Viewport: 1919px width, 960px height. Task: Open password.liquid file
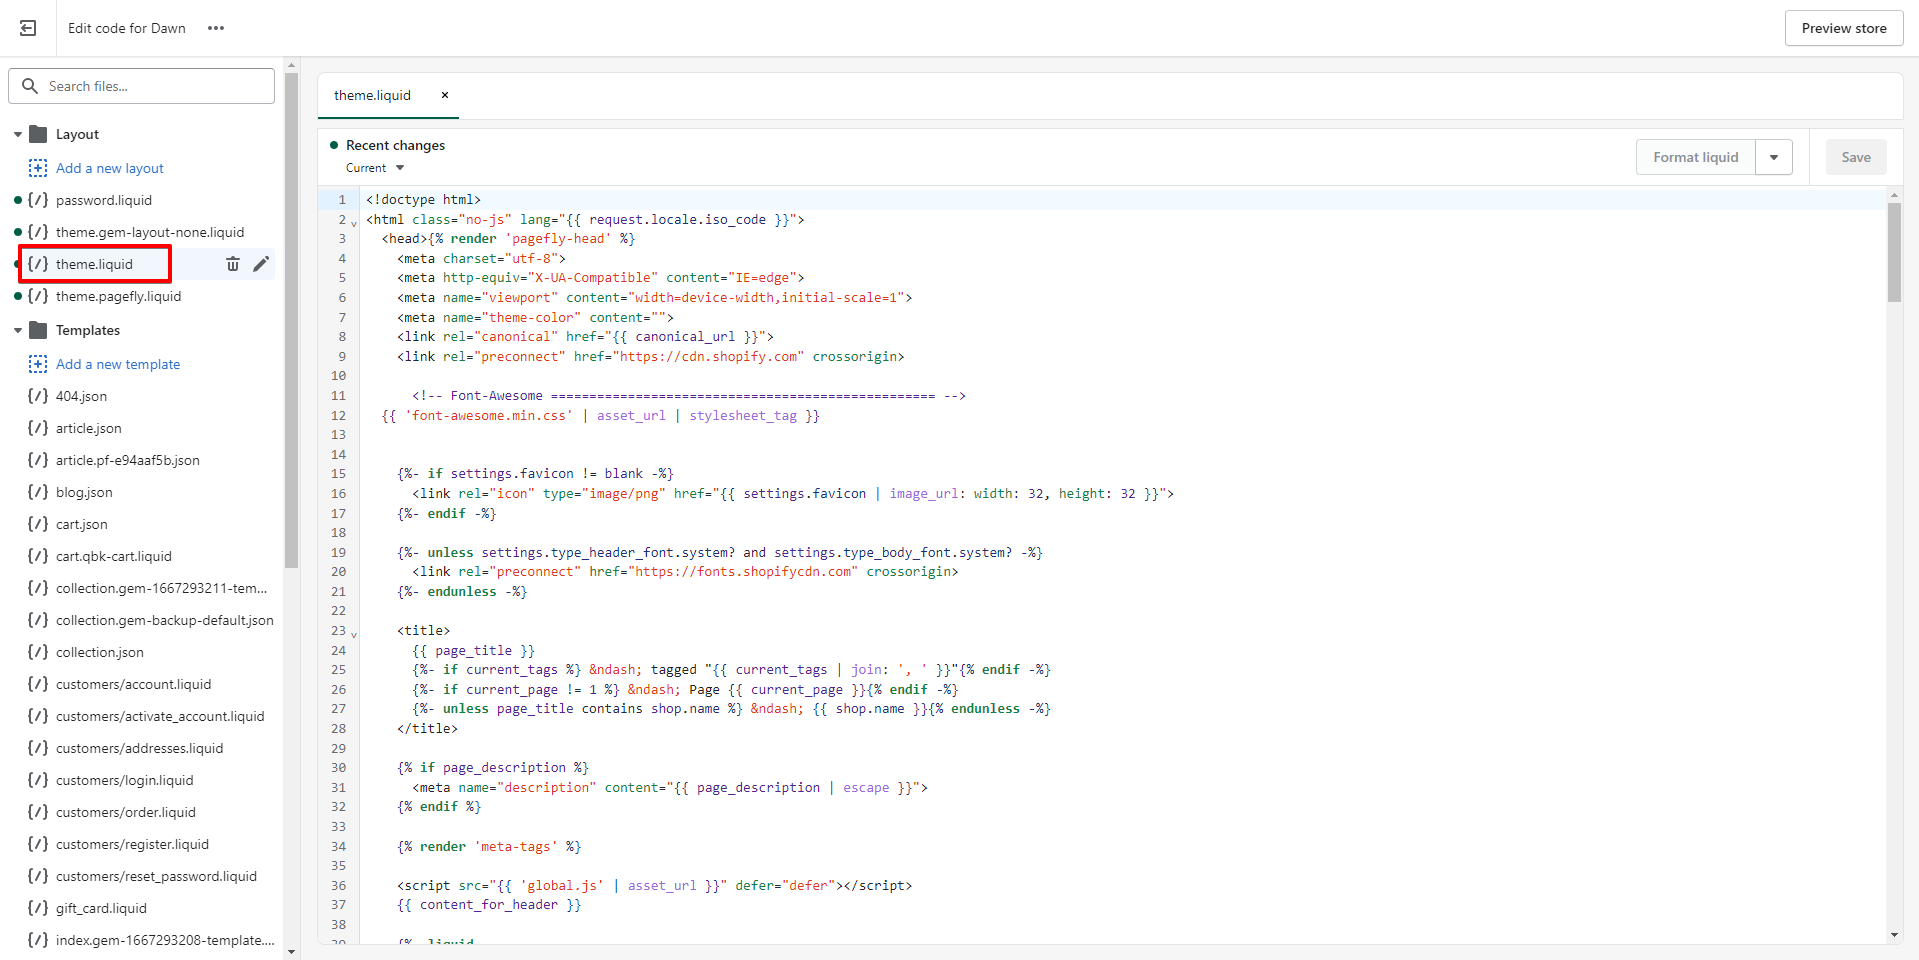[x=104, y=200]
